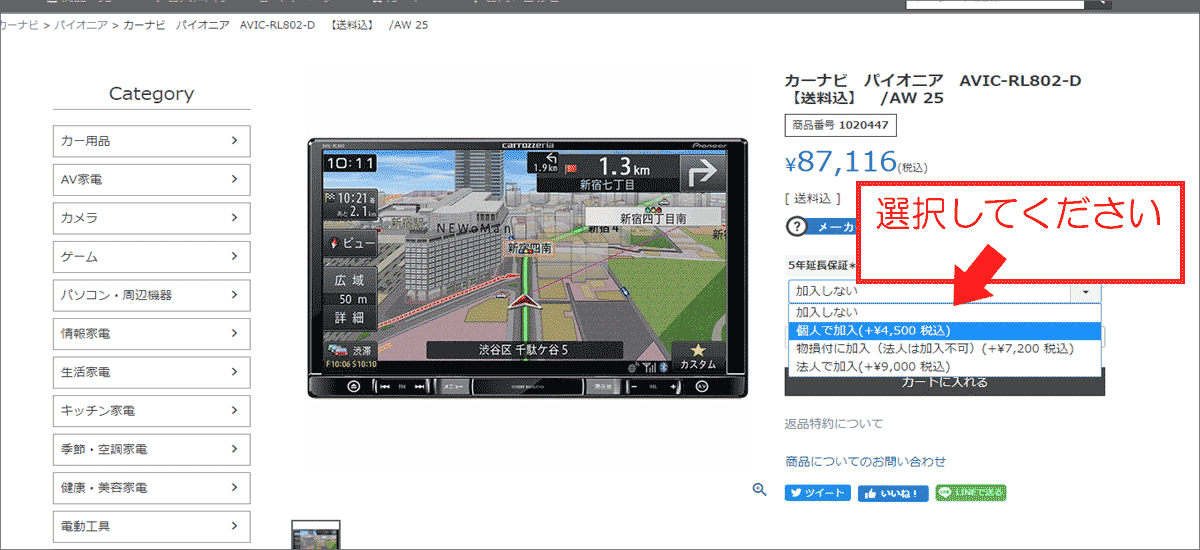This screenshot has width=1200, height=550.
Task: Open the 返品特約について link
Action: [x=834, y=424]
